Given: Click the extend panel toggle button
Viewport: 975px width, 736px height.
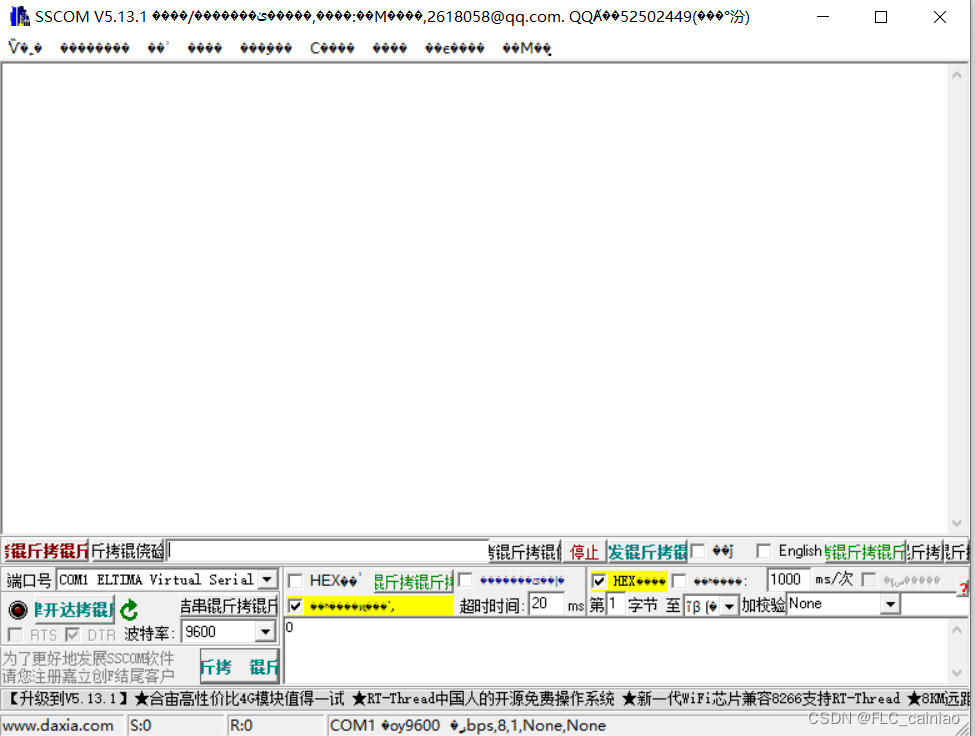Looking at the screenshot, I should [x=957, y=550].
